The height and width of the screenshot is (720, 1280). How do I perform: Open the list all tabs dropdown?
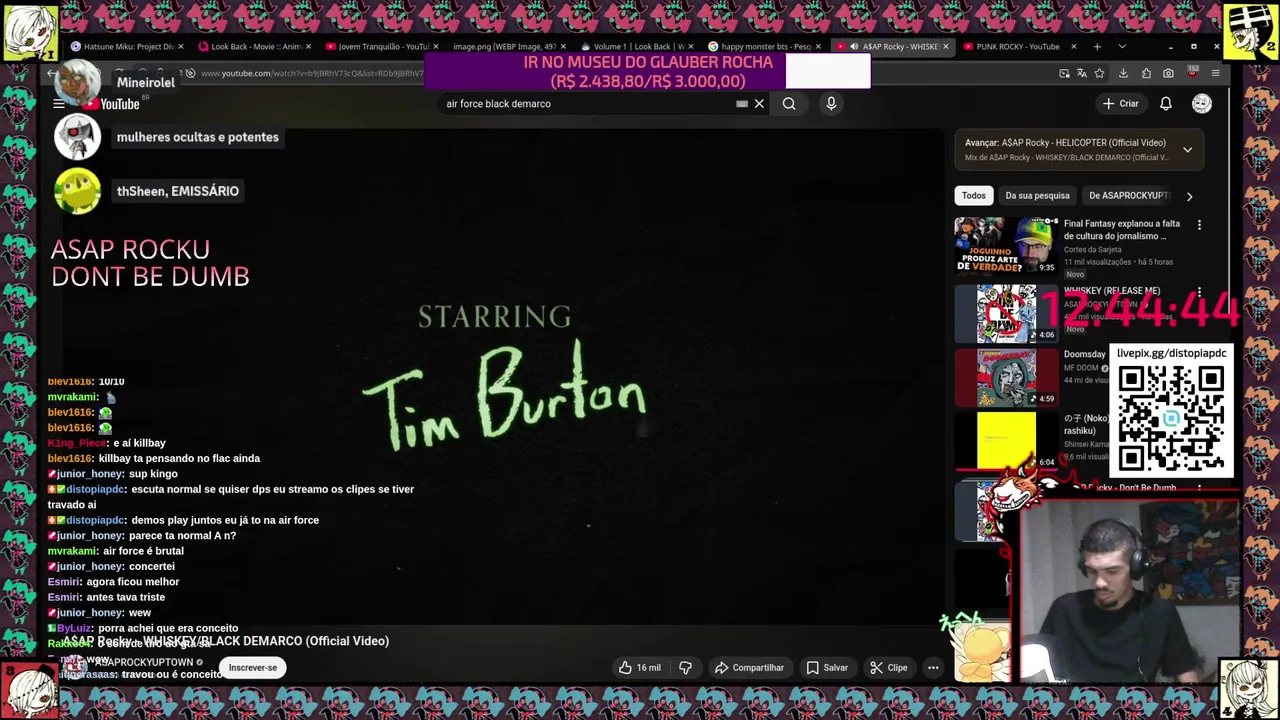[x=1122, y=46]
